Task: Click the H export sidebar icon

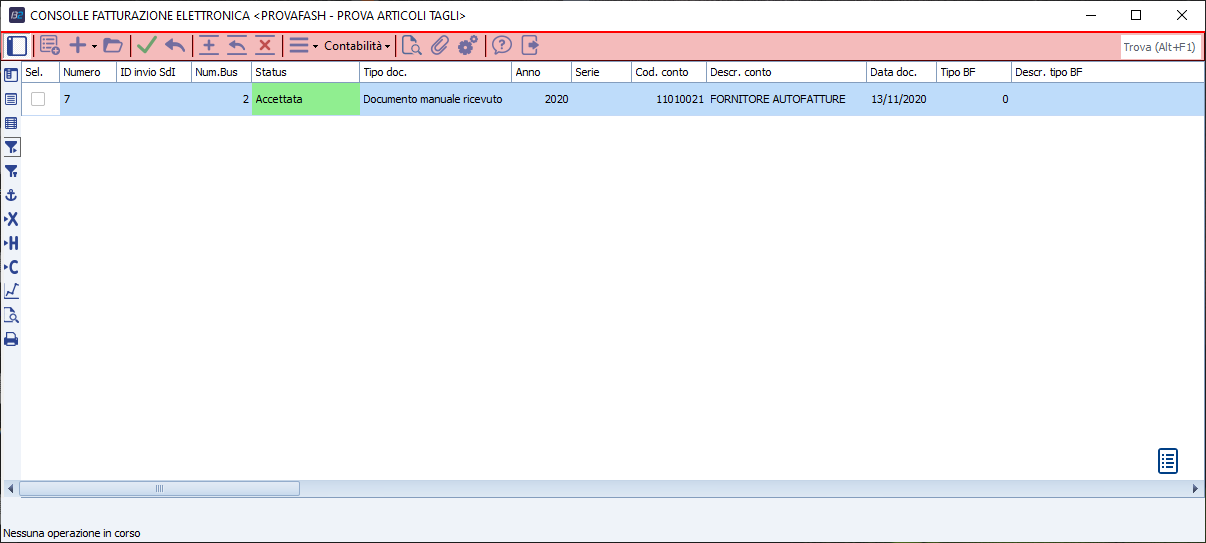Action: pyautogui.click(x=11, y=243)
